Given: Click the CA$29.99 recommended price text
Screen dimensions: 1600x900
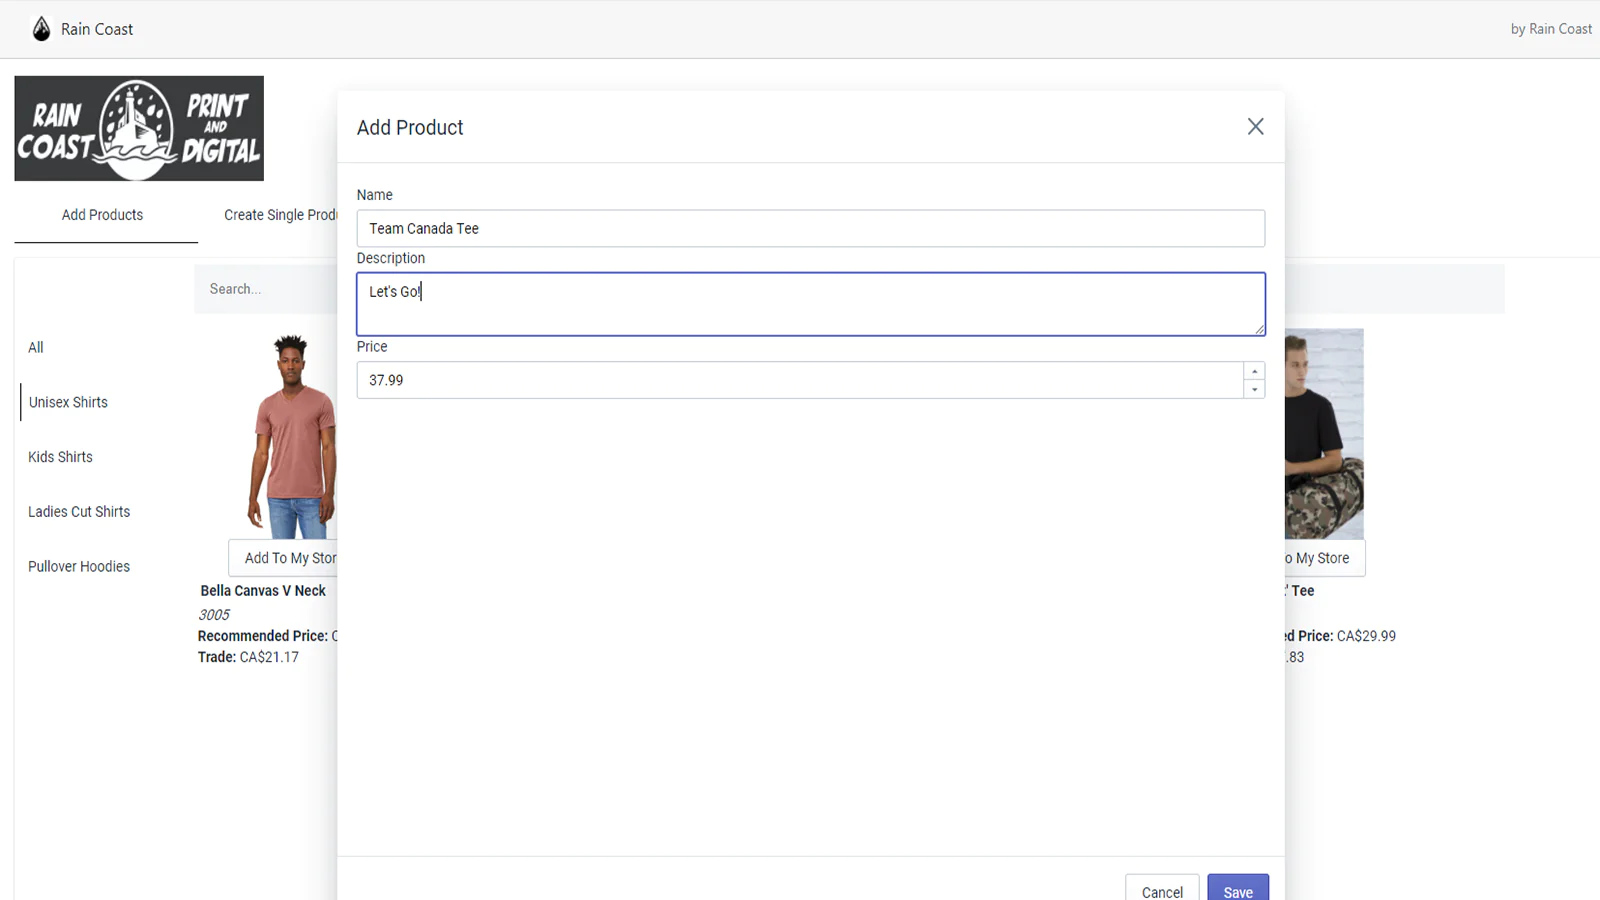Looking at the screenshot, I should 1366,636.
